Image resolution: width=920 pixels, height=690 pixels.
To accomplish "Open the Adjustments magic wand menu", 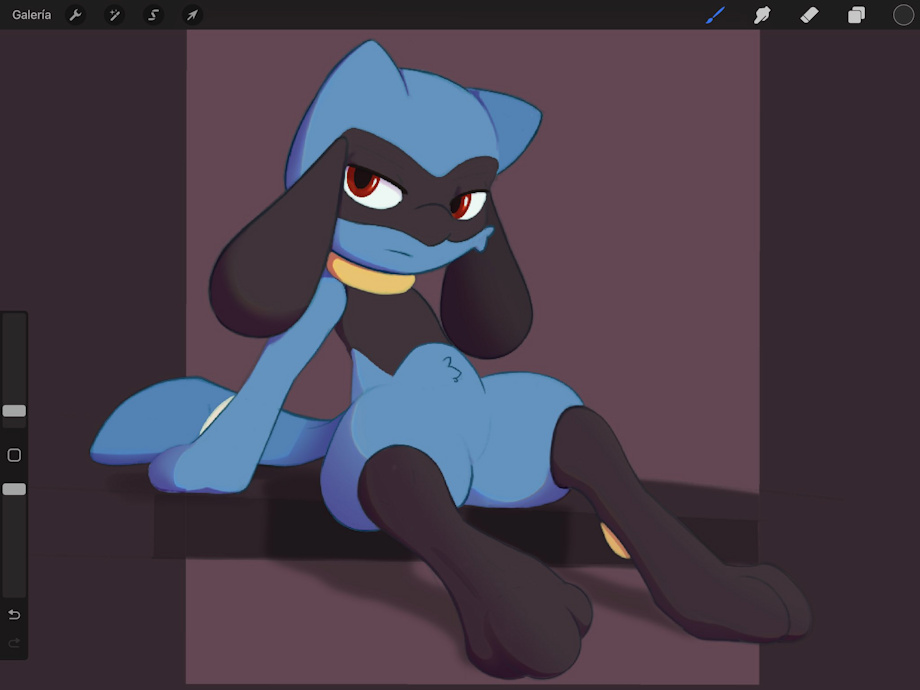I will (114, 15).
